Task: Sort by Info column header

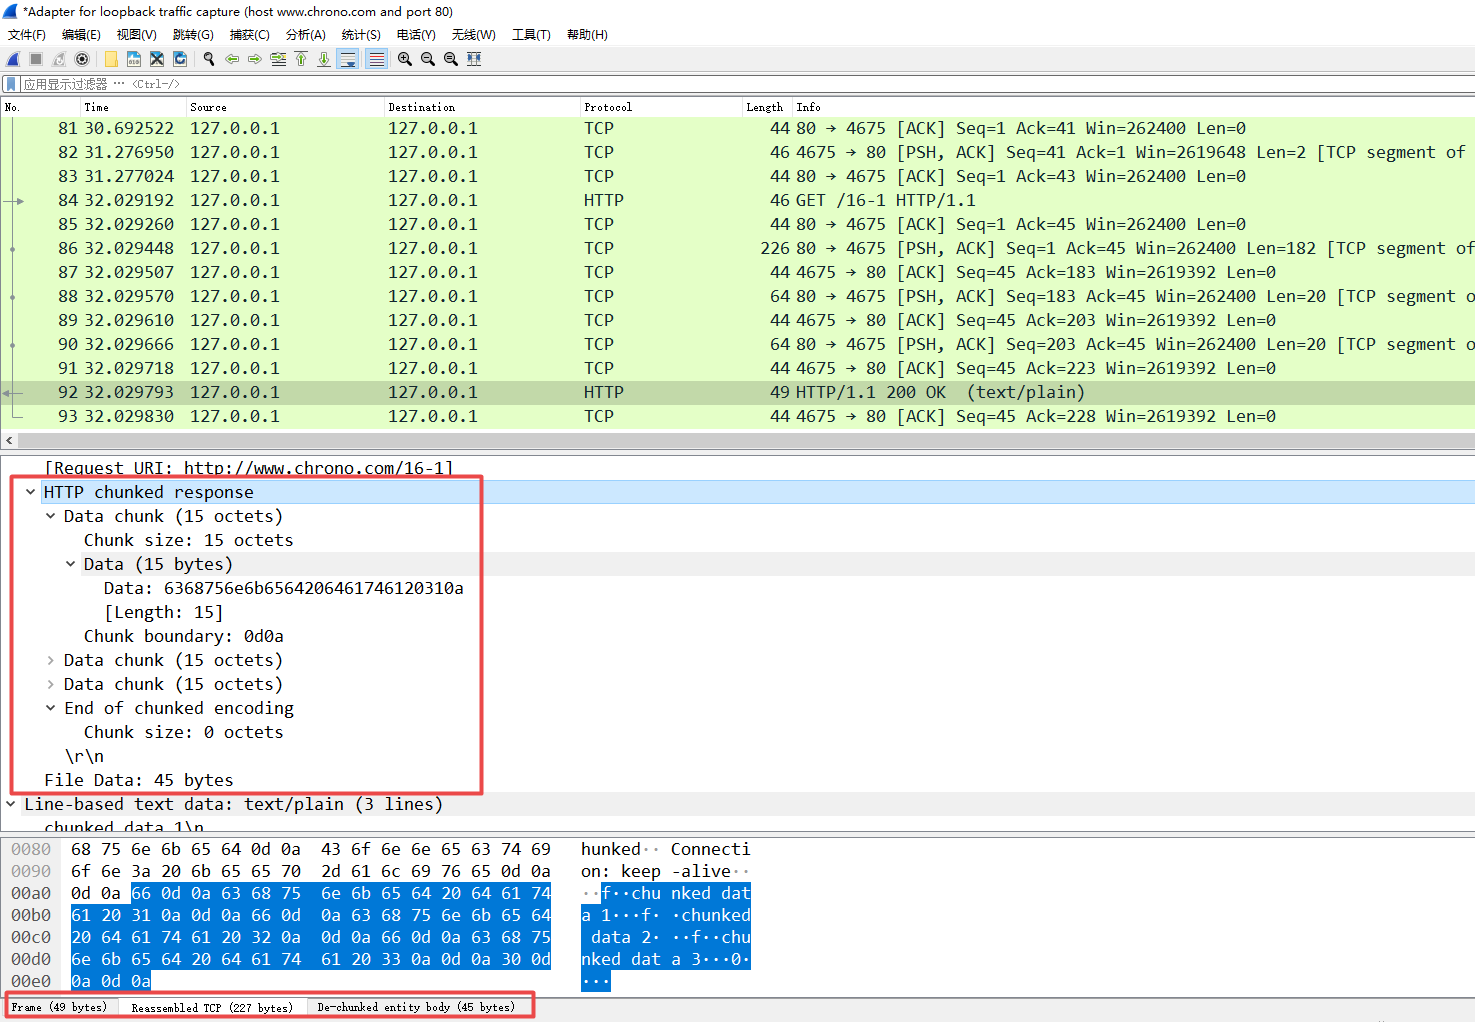Action: pyautogui.click(x=1133, y=107)
